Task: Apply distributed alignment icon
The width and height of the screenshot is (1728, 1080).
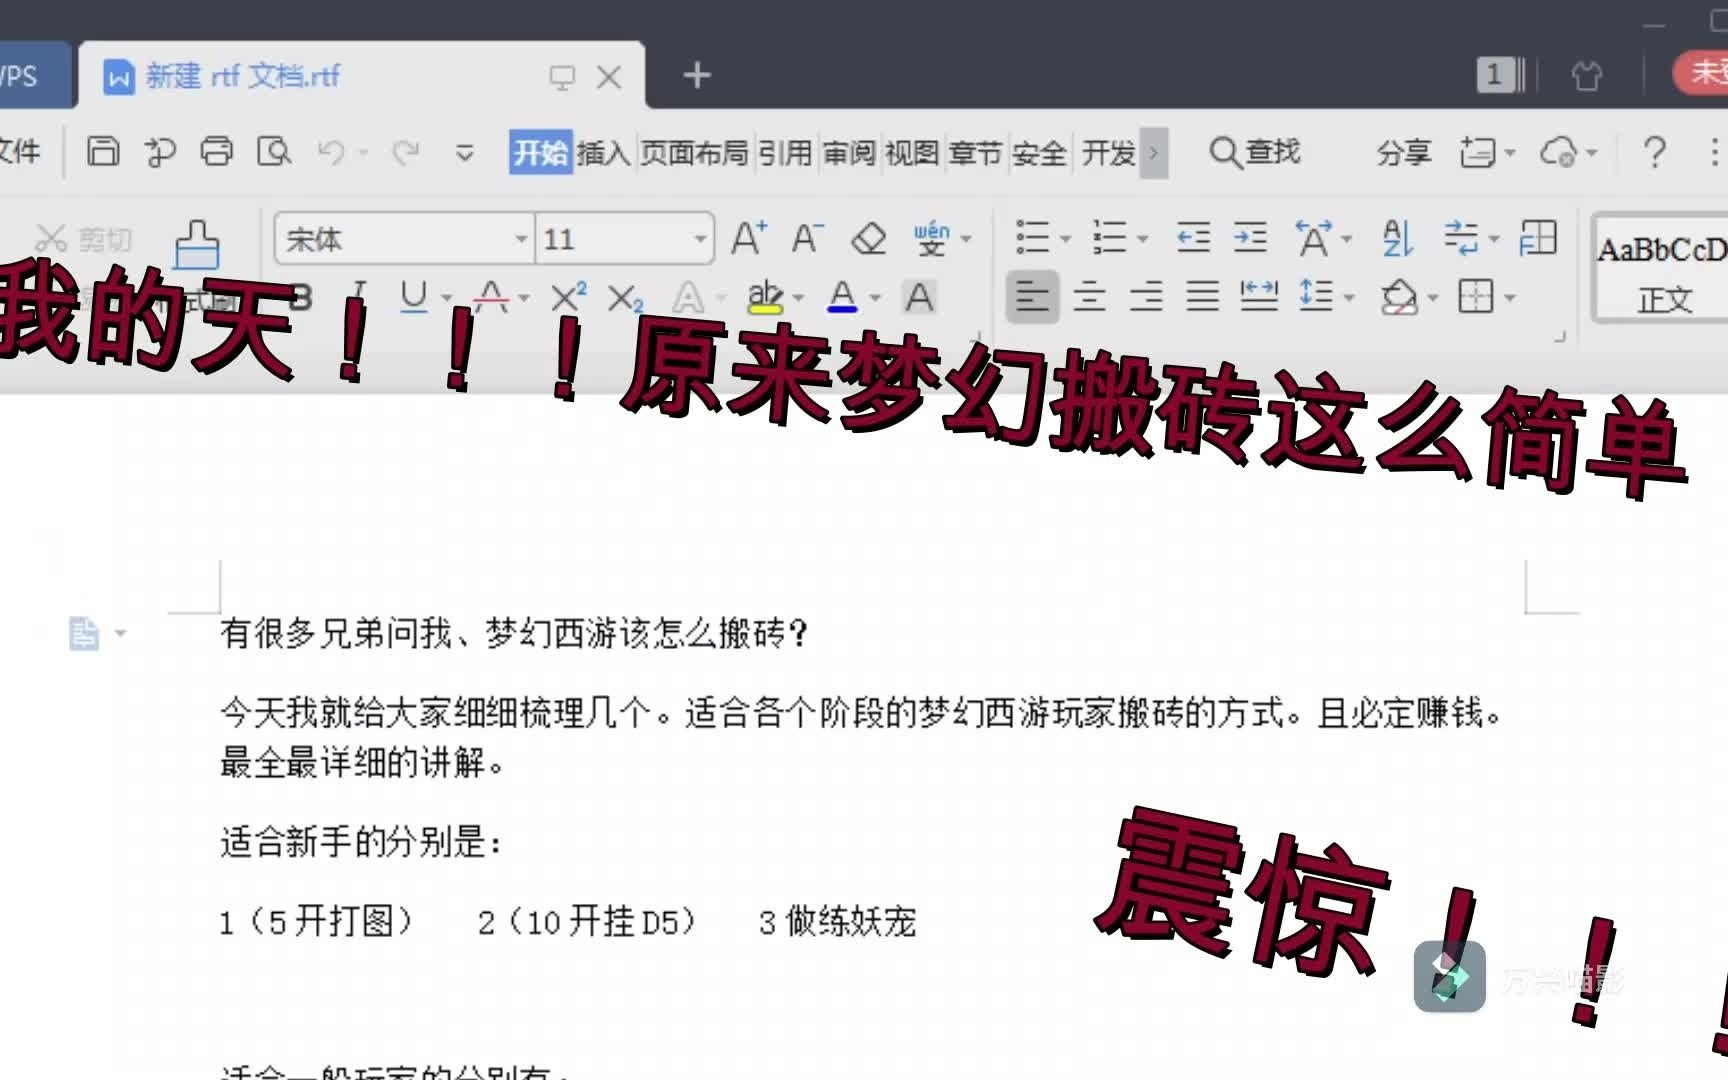Action: (1259, 297)
